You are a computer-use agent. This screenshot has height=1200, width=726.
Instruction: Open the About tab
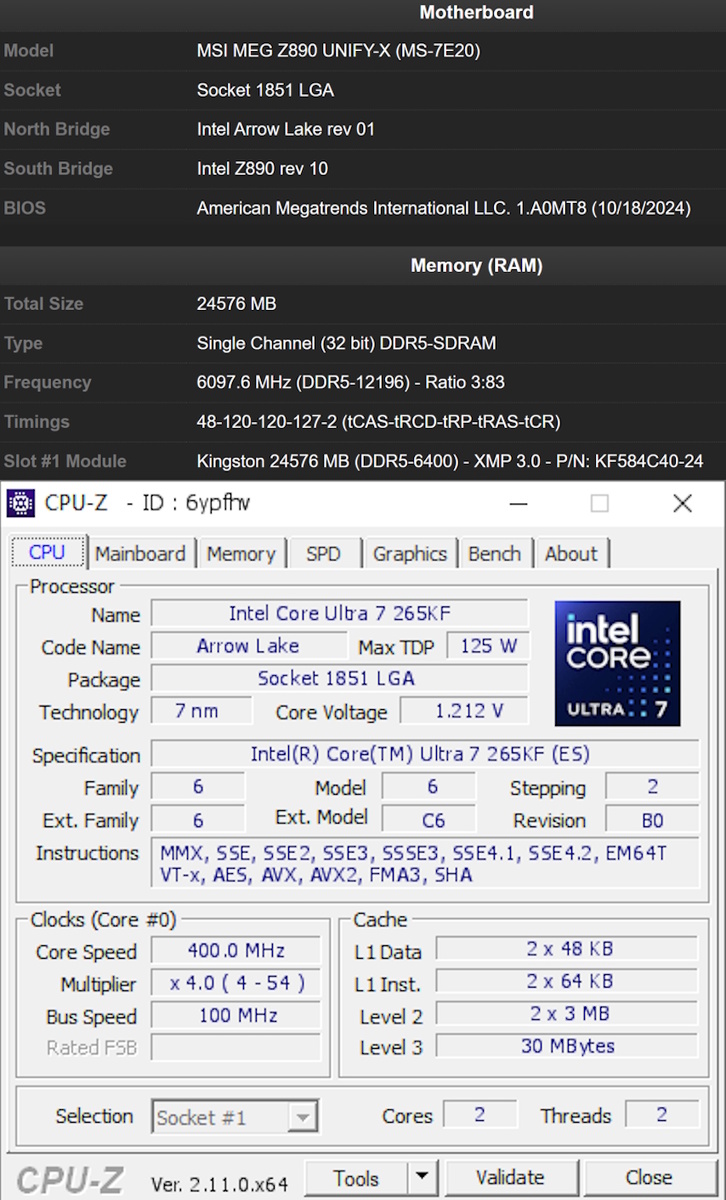point(571,554)
